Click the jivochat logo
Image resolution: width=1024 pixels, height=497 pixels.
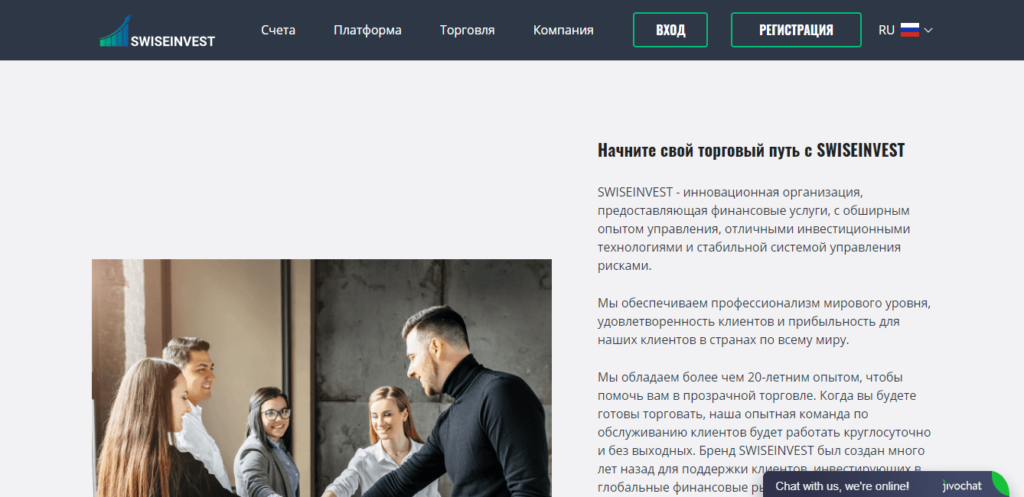(x=962, y=486)
